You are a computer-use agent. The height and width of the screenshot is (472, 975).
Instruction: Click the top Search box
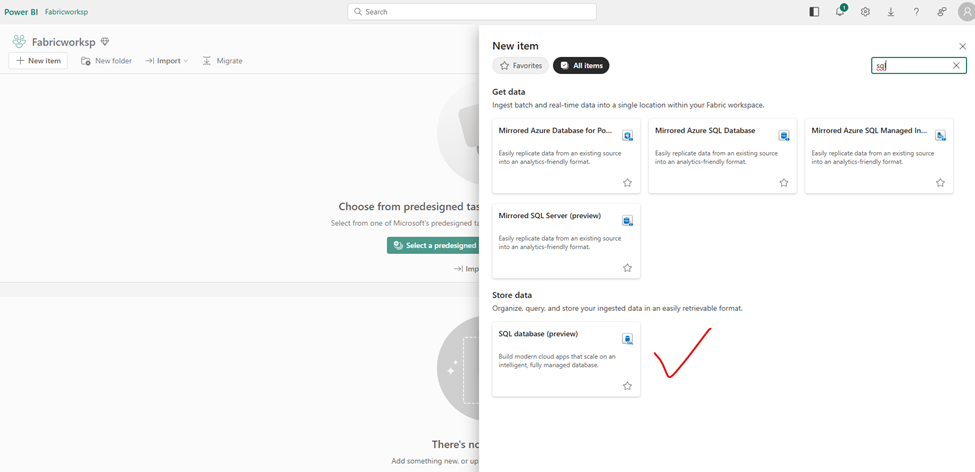(472, 12)
